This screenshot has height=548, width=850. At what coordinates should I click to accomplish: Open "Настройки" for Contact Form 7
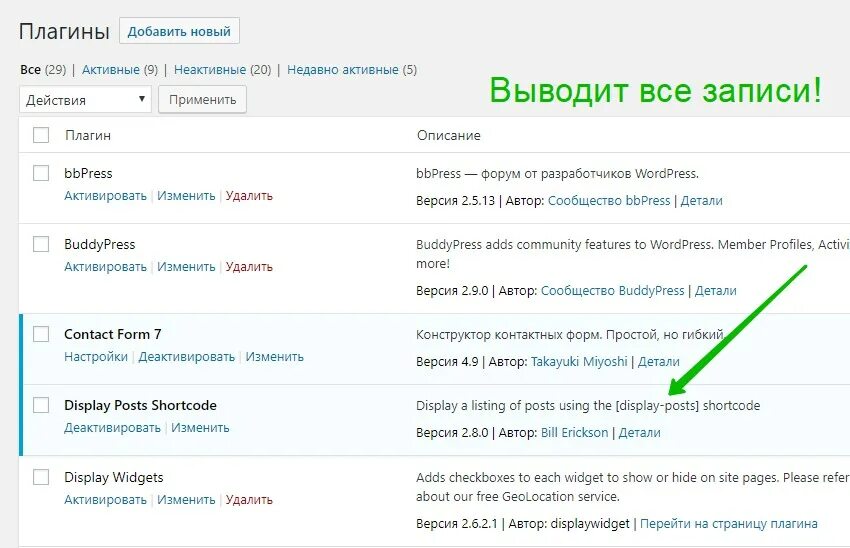96,357
